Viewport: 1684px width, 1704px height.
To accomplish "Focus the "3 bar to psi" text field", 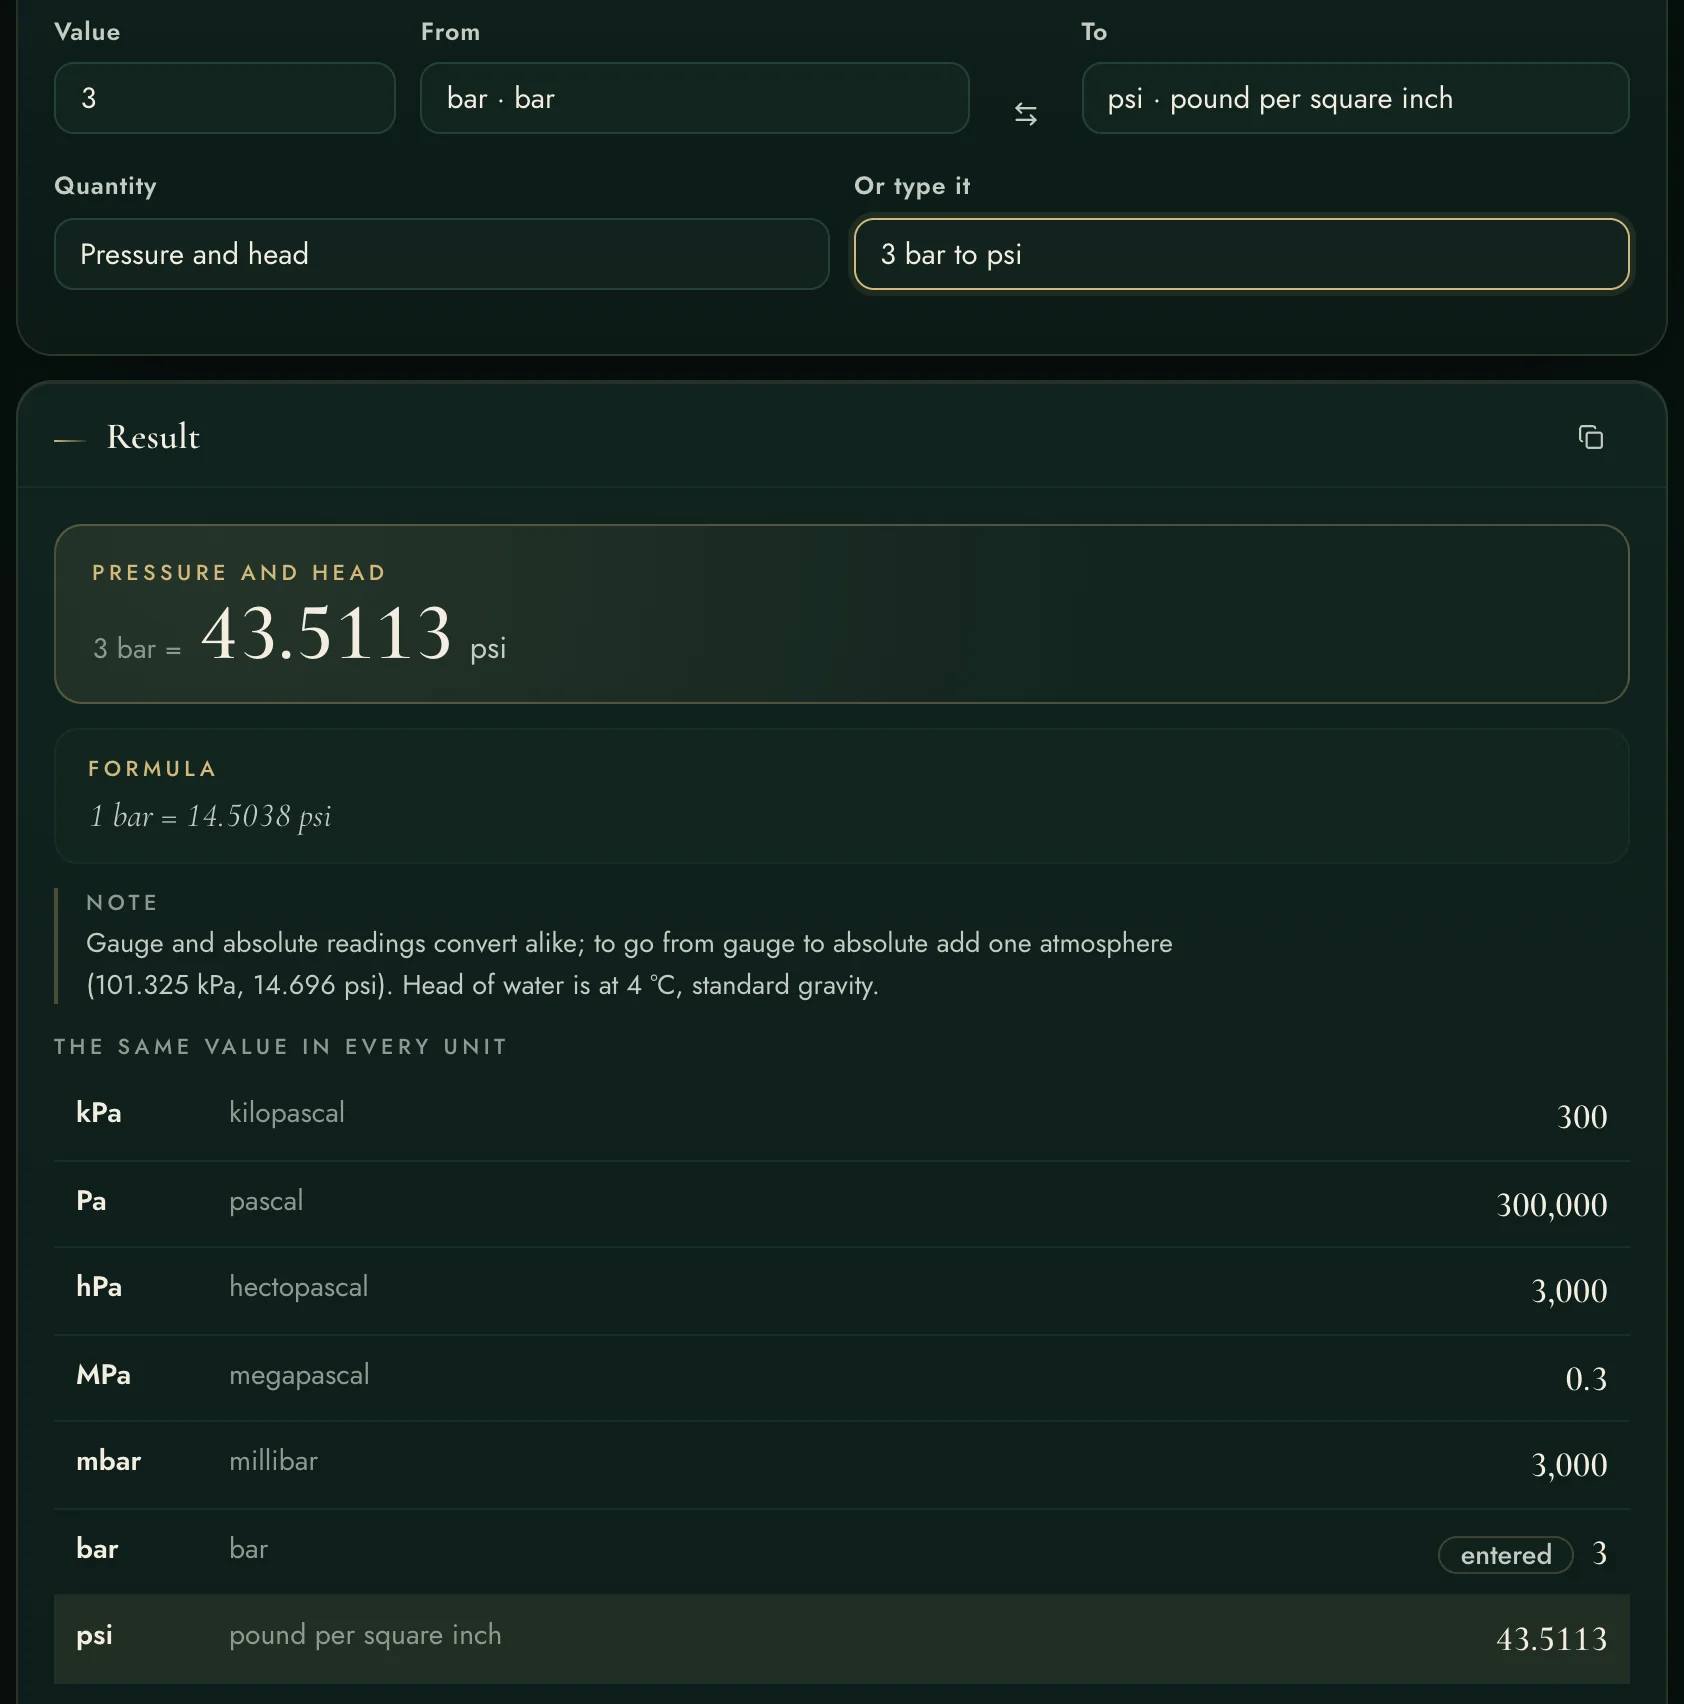I will (x=1241, y=254).
